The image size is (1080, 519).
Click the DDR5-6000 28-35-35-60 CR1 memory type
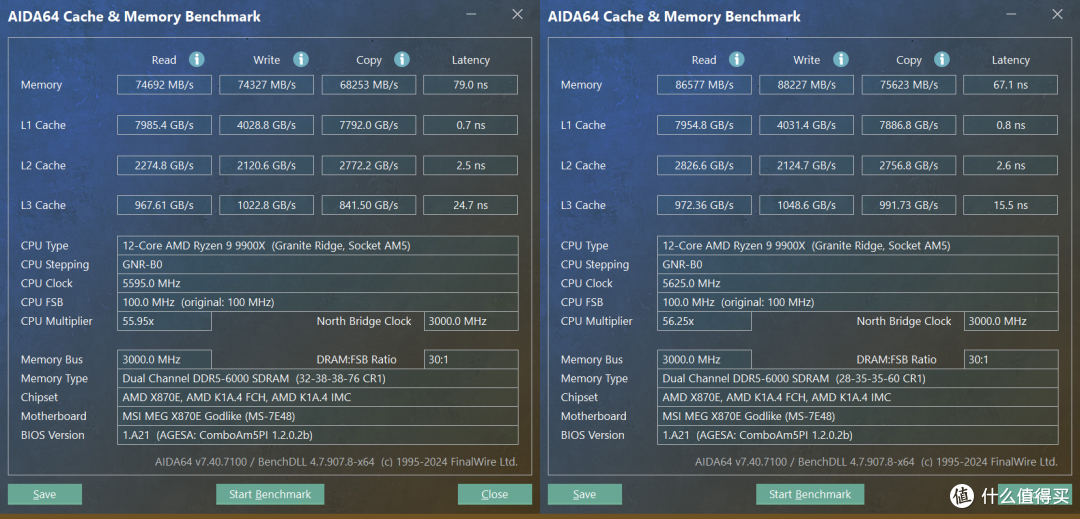[x=858, y=378]
